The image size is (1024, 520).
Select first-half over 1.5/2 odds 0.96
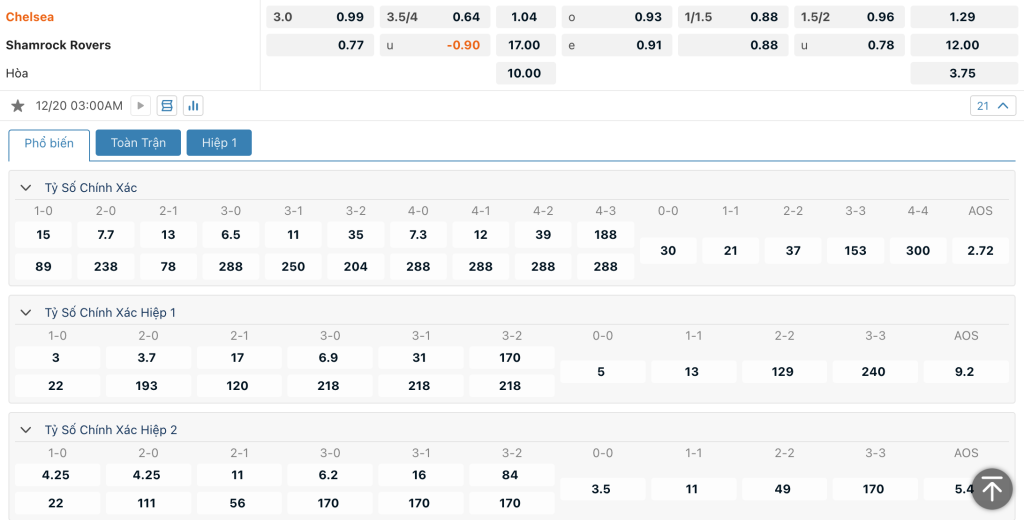tap(850, 17)
